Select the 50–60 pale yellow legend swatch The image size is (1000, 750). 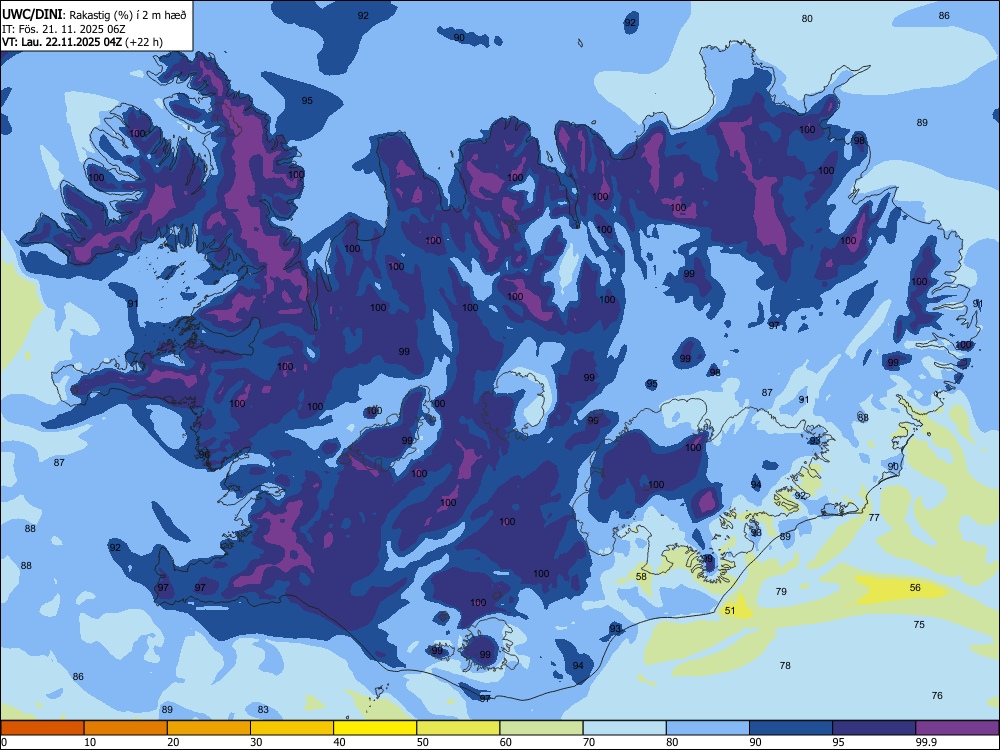tap(459, 728)
